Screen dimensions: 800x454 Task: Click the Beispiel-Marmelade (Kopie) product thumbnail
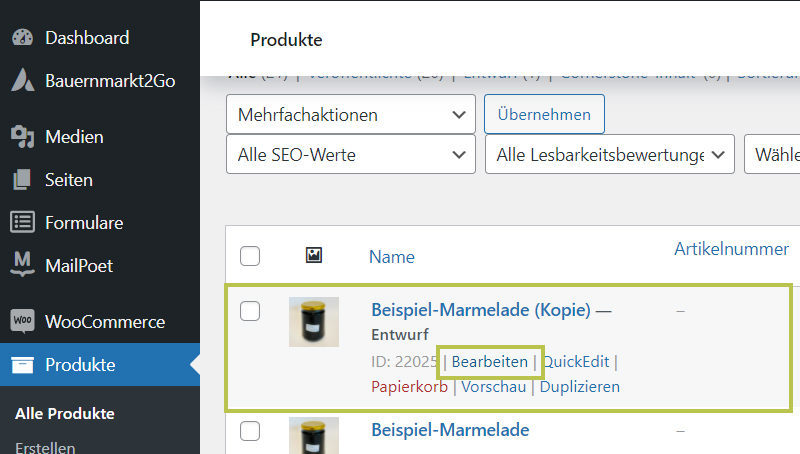314,322
